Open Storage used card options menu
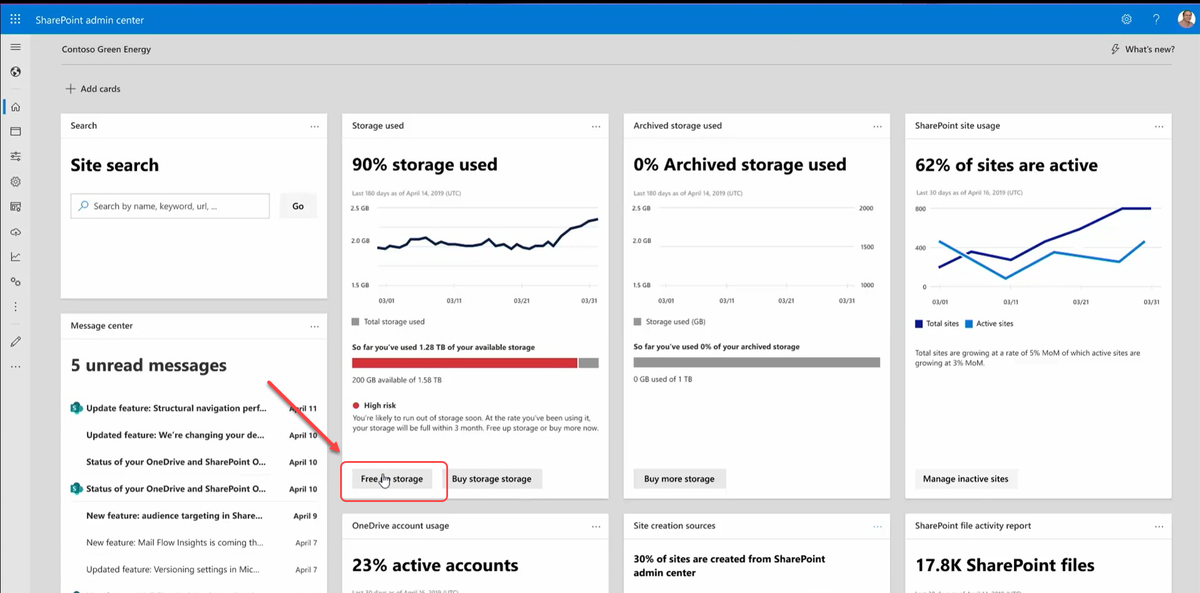1200x593 pixels. click(x=596, y=126)
